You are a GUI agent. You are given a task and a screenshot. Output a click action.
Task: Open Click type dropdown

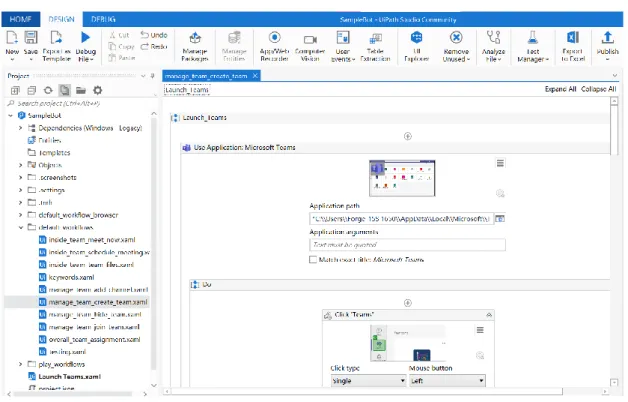[x=368, y=381]
